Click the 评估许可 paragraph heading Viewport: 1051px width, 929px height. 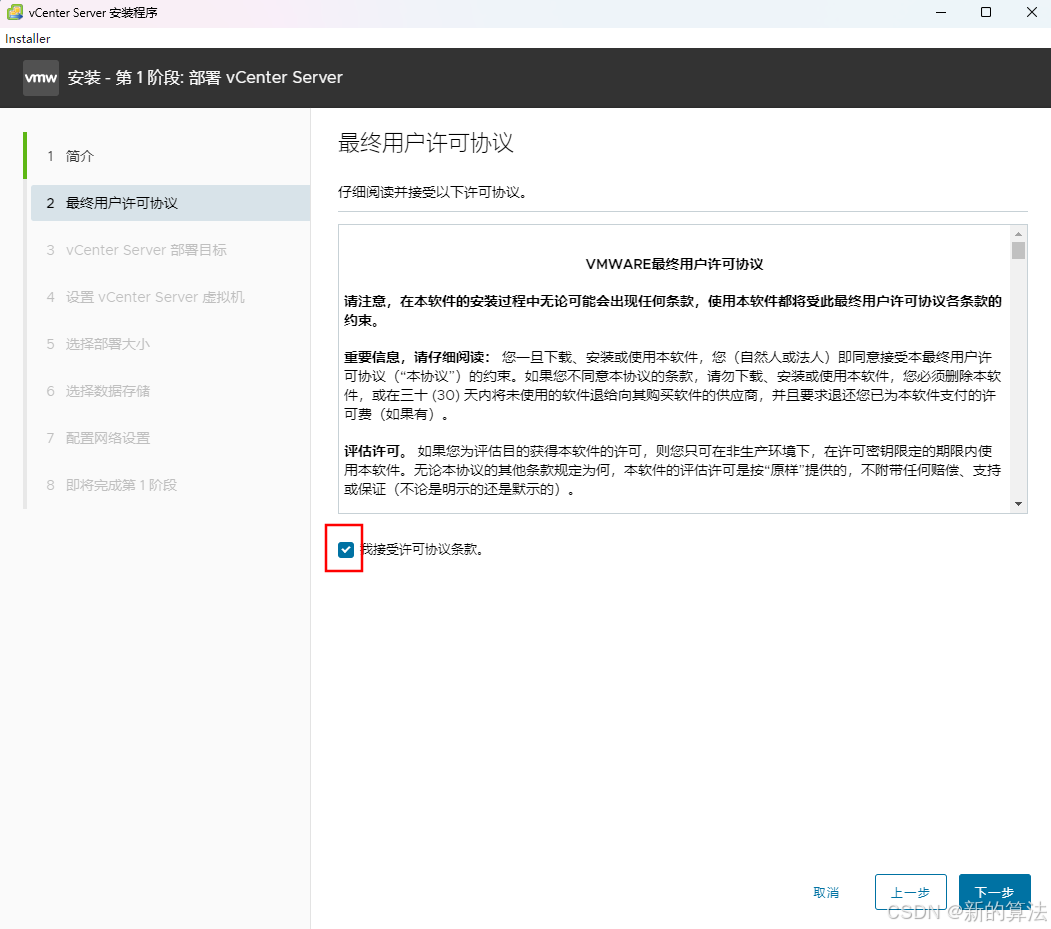pos(375,451)
